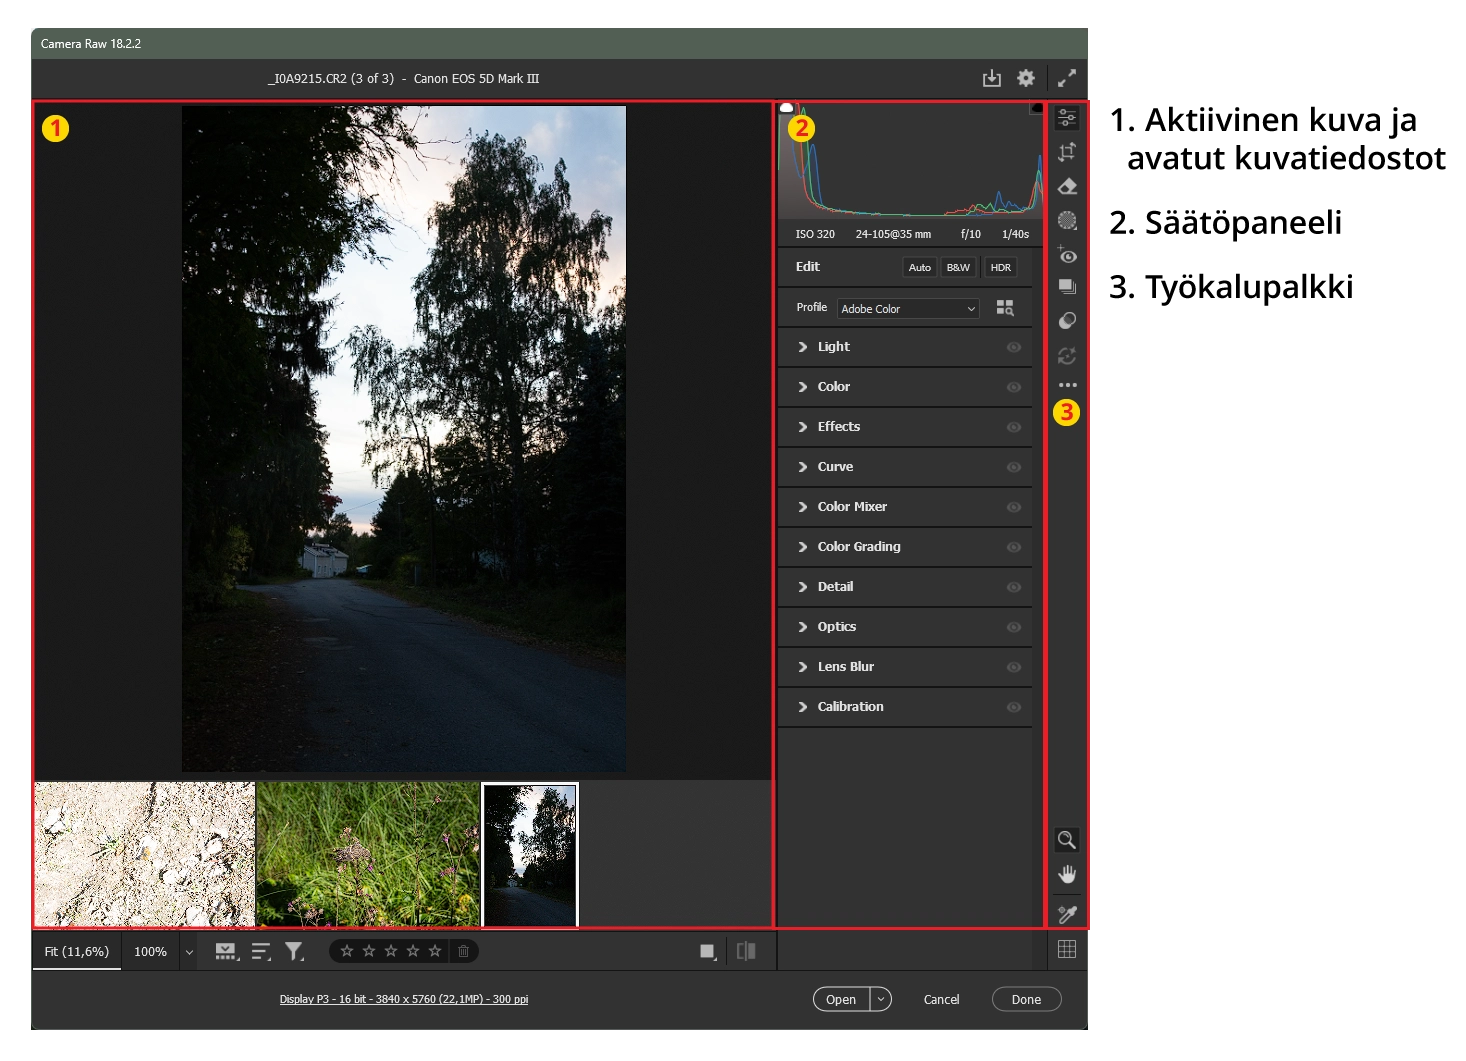Switch to Fit (11,6%) zoom tab
Viewport: 1466px width, 1061px height.
point(77,952)
